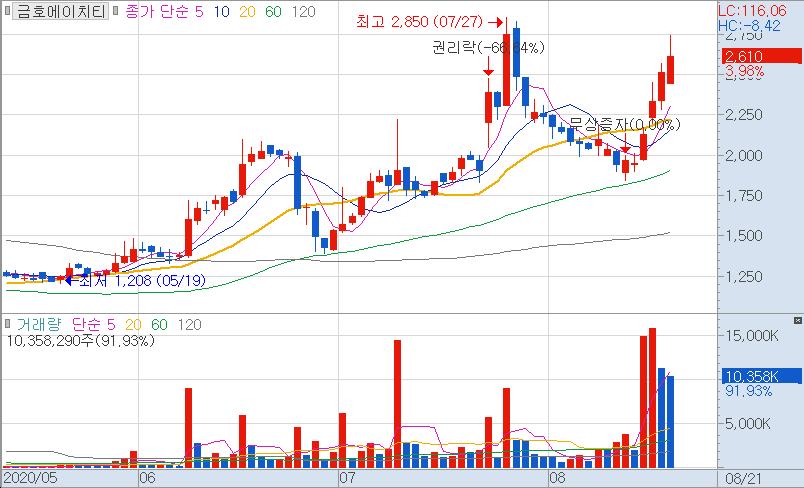Click the 06 month label on date axis

tap(147, 479)
